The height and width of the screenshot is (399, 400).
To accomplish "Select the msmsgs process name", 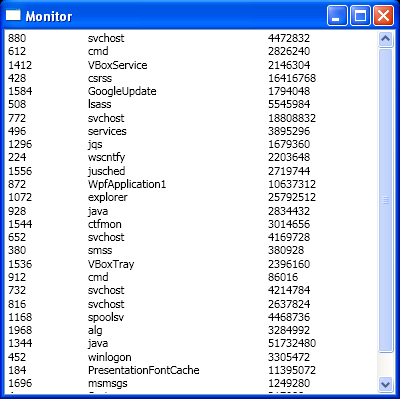I will coord(107,384).
